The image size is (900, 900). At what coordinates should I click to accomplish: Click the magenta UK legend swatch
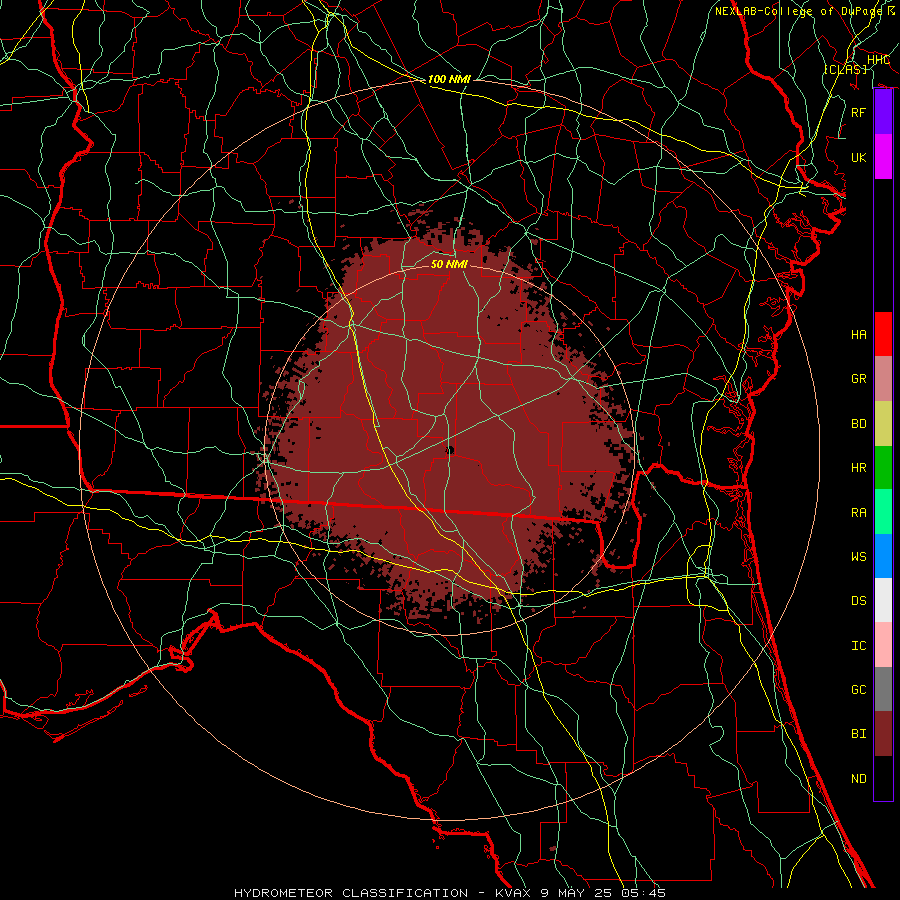click(x=883, y=157)
